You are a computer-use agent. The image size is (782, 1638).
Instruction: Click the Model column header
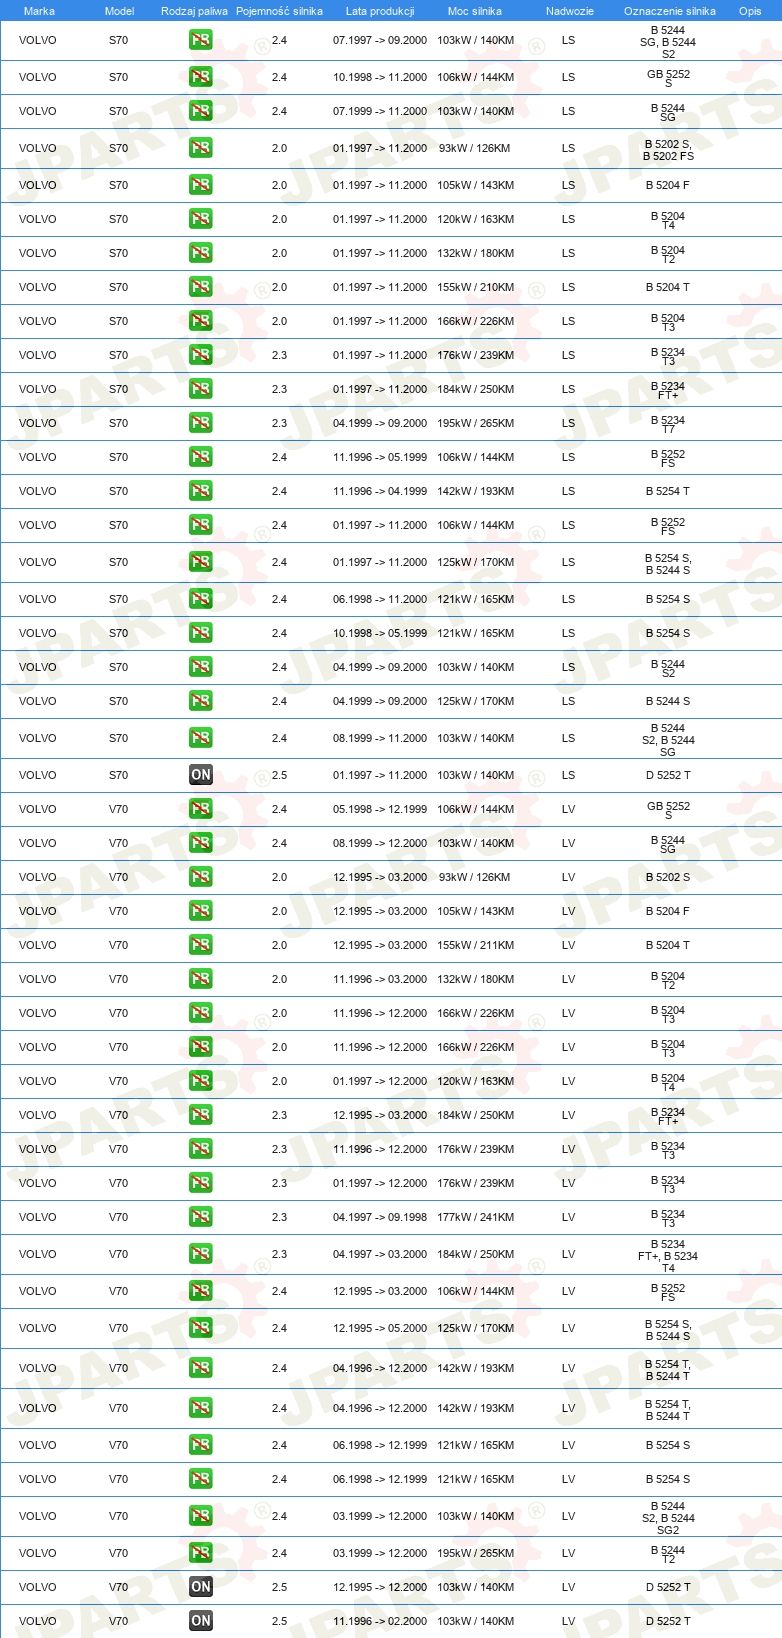click(119, 11)
